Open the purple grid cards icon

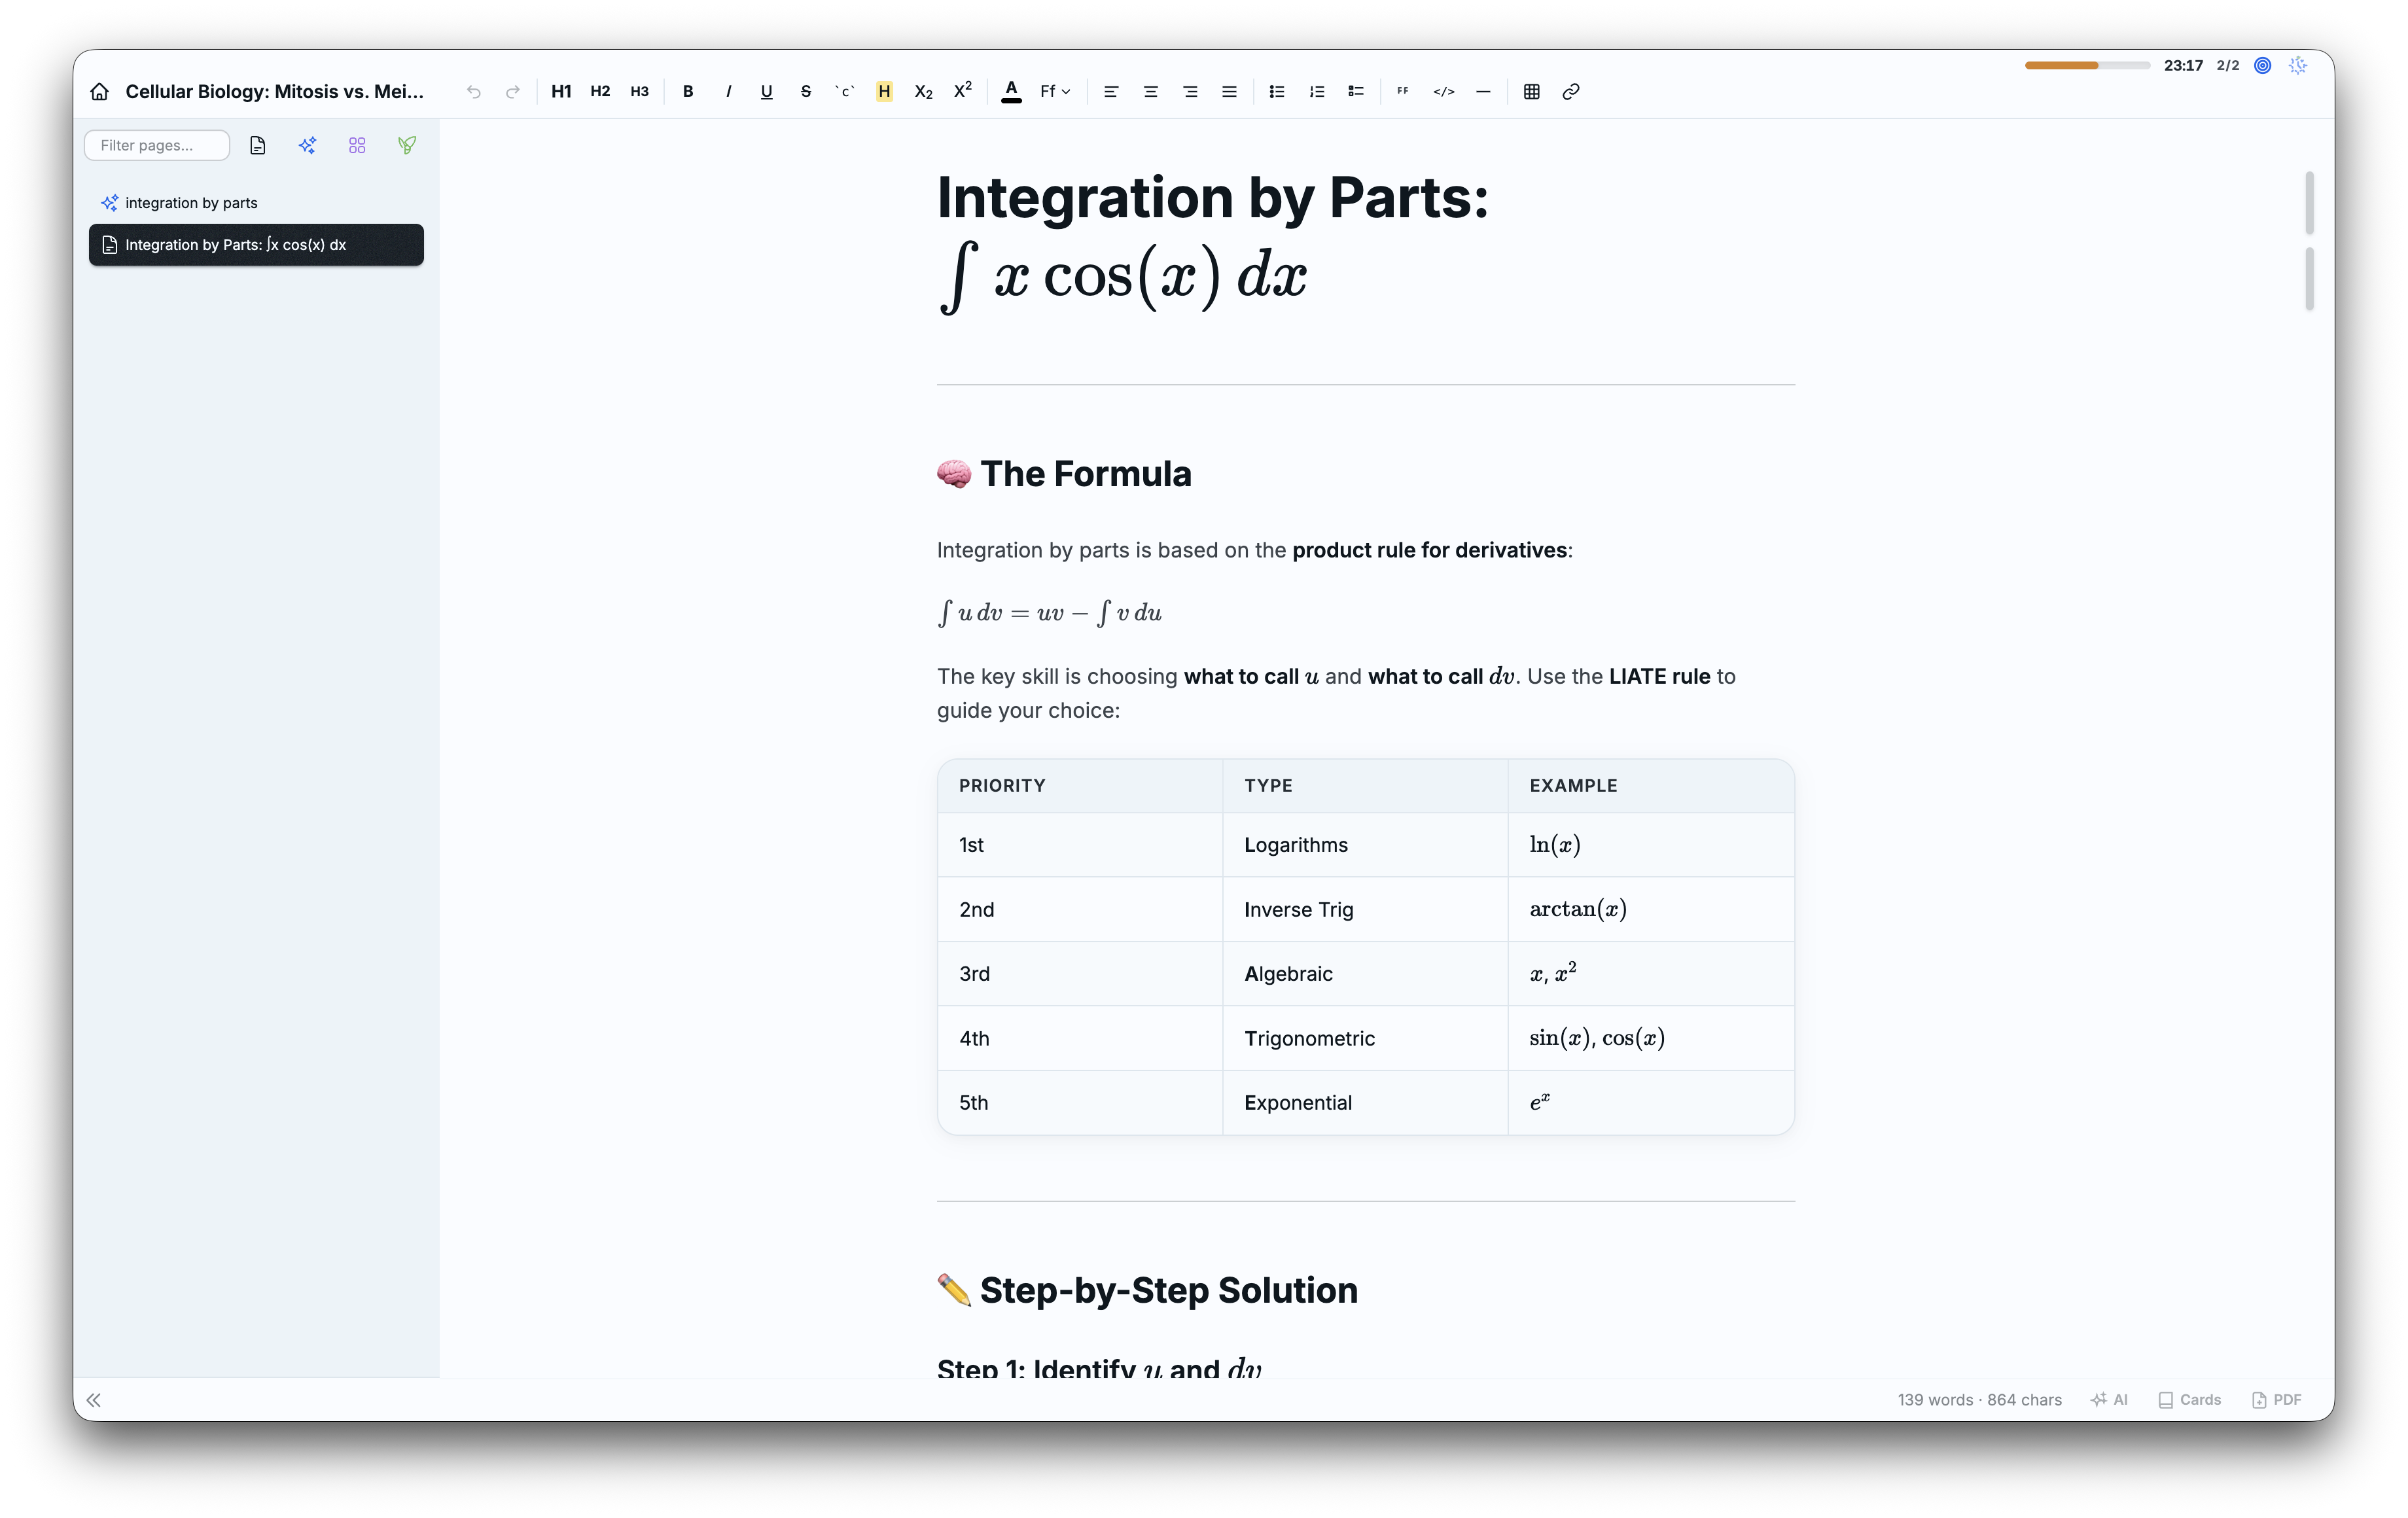[357, 145]
